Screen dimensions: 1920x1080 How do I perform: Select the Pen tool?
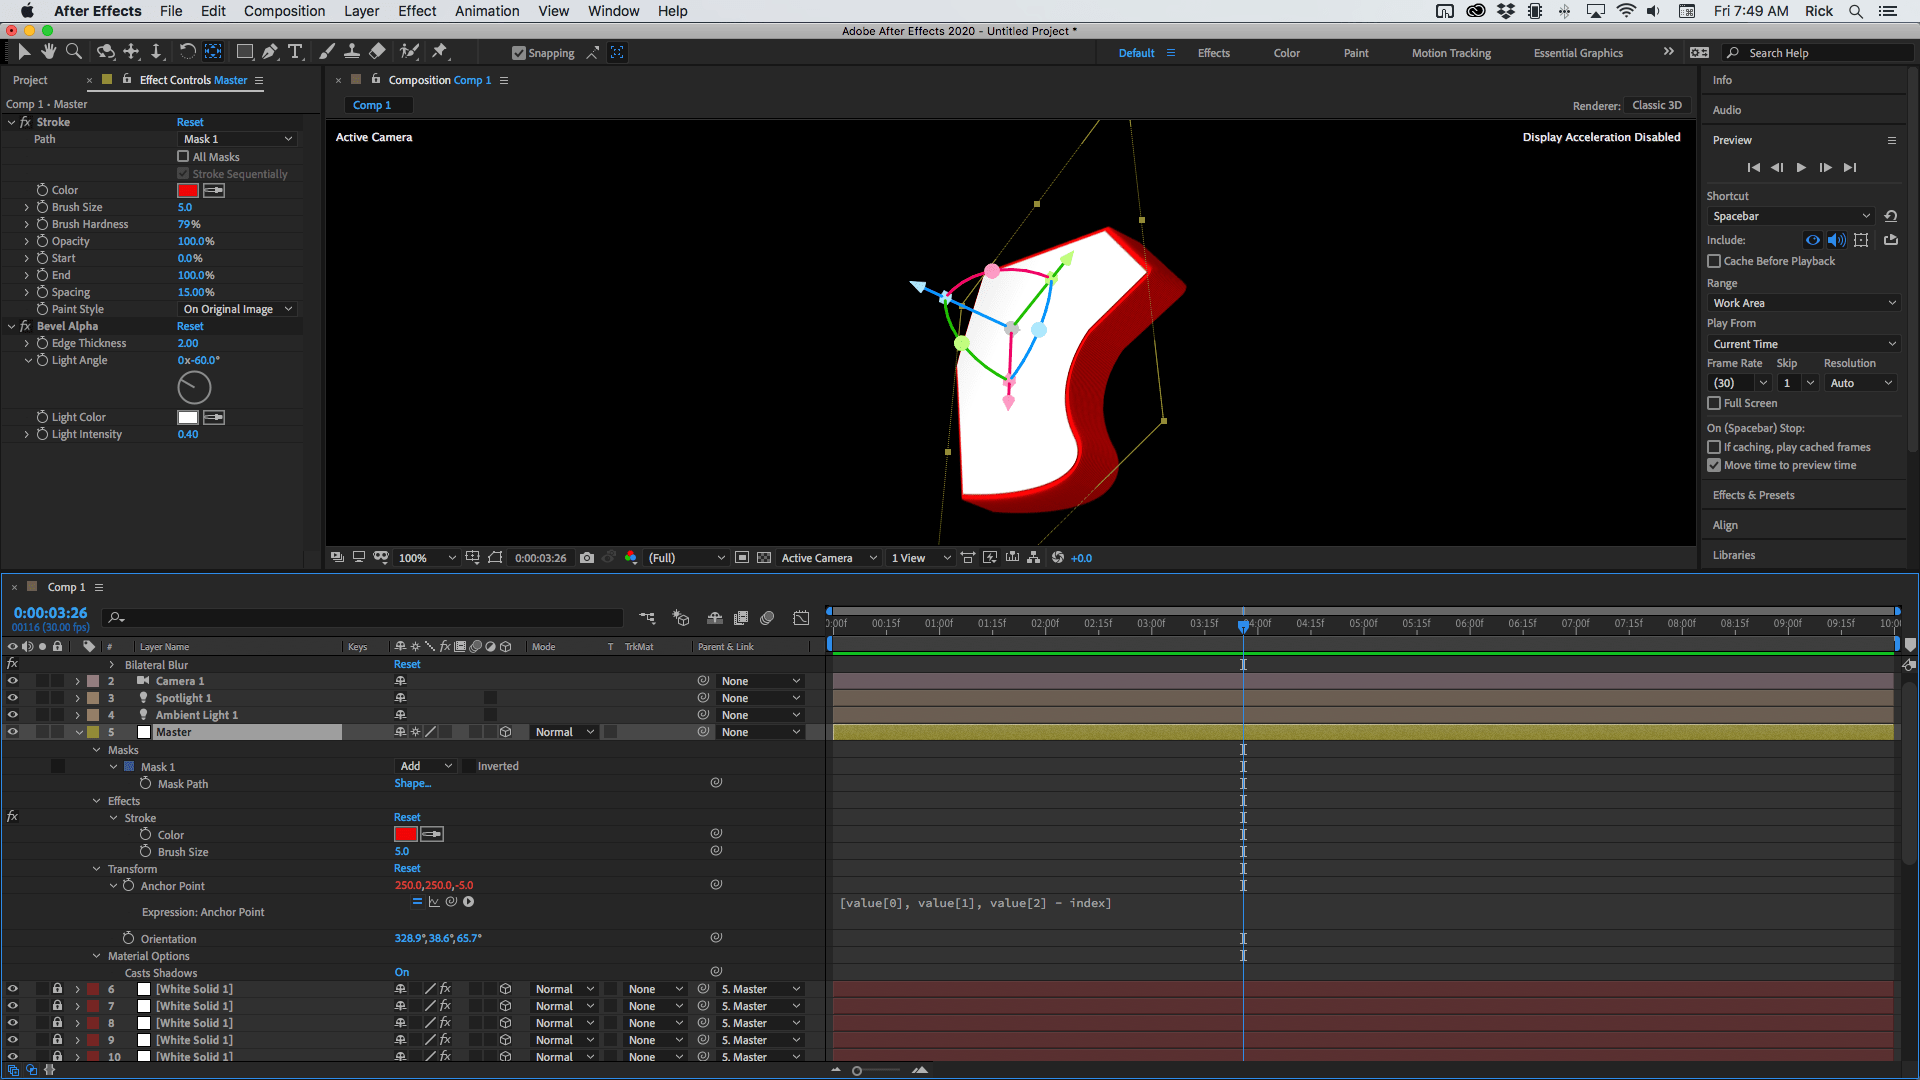[270, 52]
